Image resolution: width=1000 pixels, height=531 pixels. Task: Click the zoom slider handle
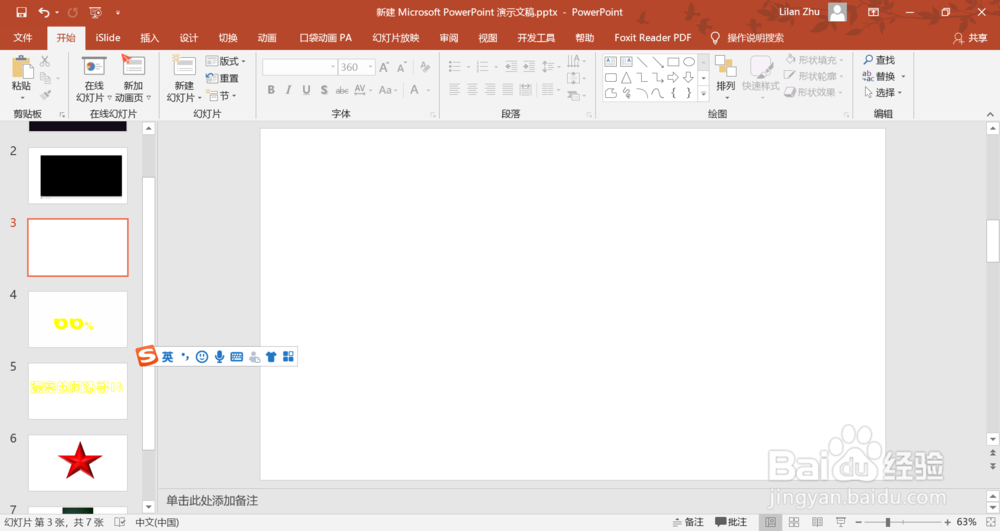[888, 522]
